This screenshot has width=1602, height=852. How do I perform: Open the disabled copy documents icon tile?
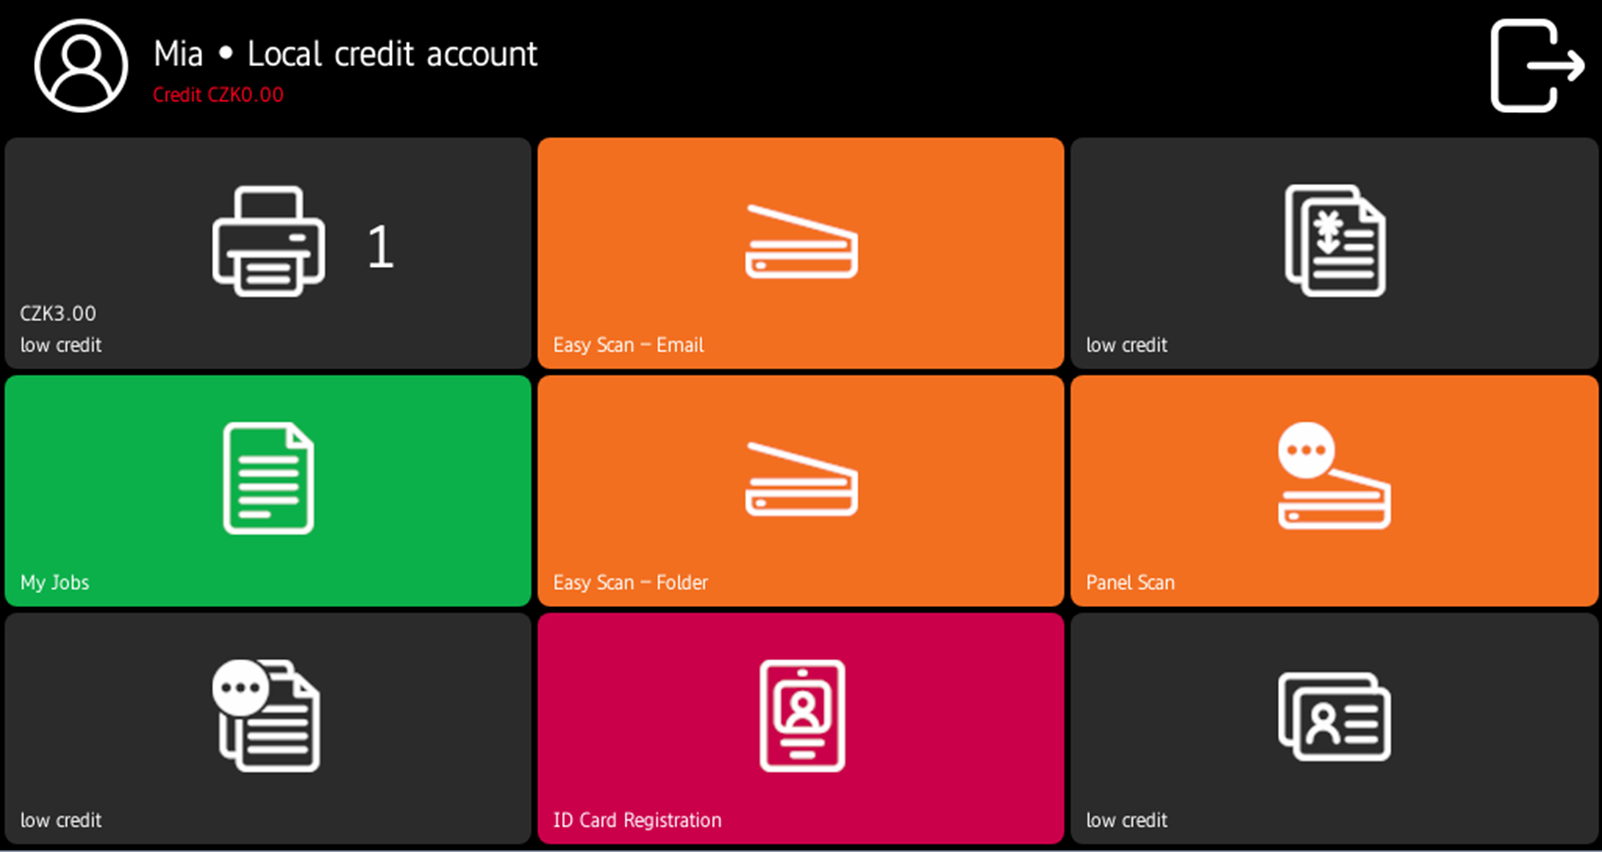[x=1334, y=241]
